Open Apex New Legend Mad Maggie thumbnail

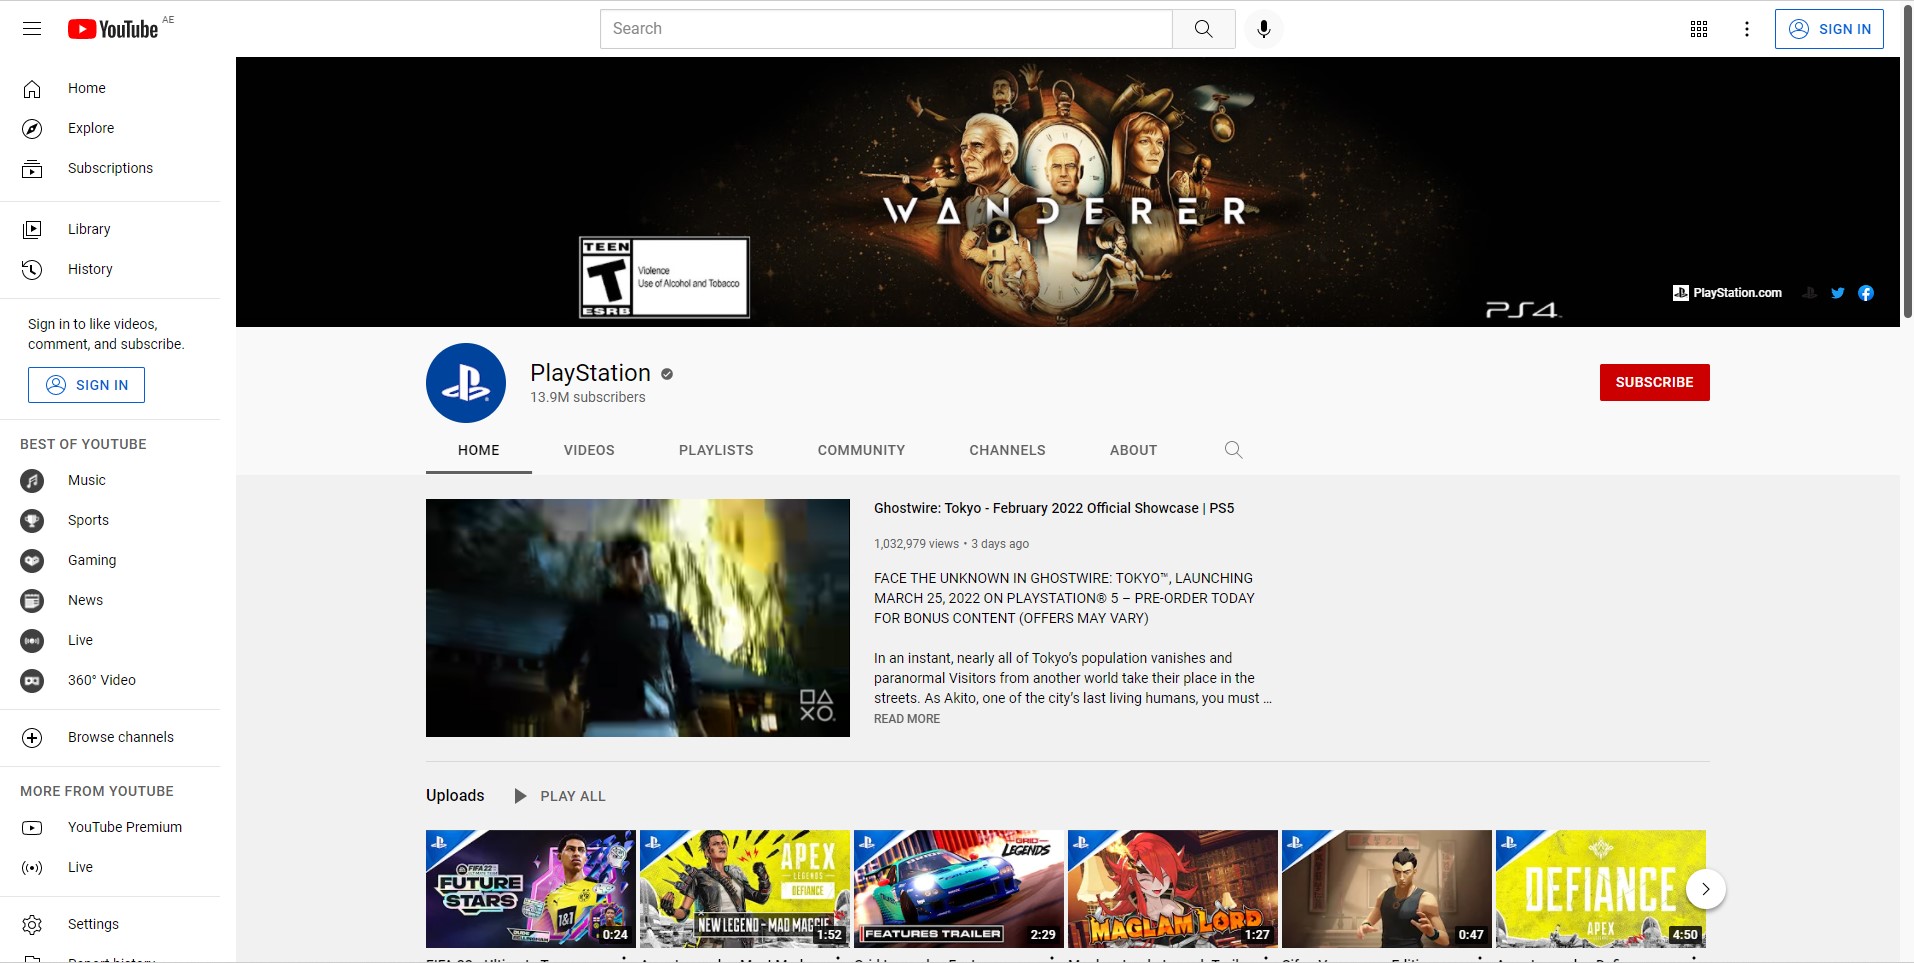coord(745,889)
